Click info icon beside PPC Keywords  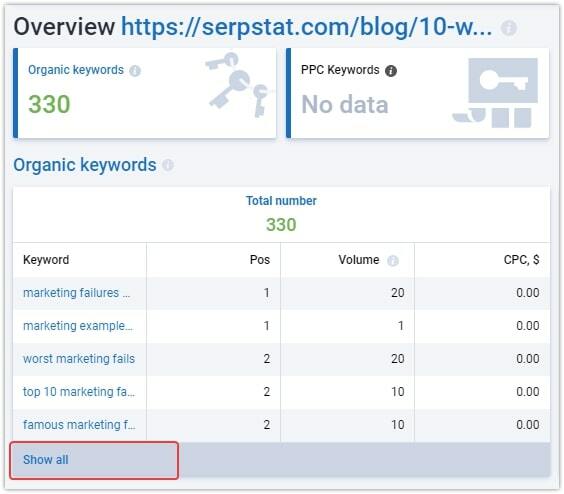tap(391, 71)
